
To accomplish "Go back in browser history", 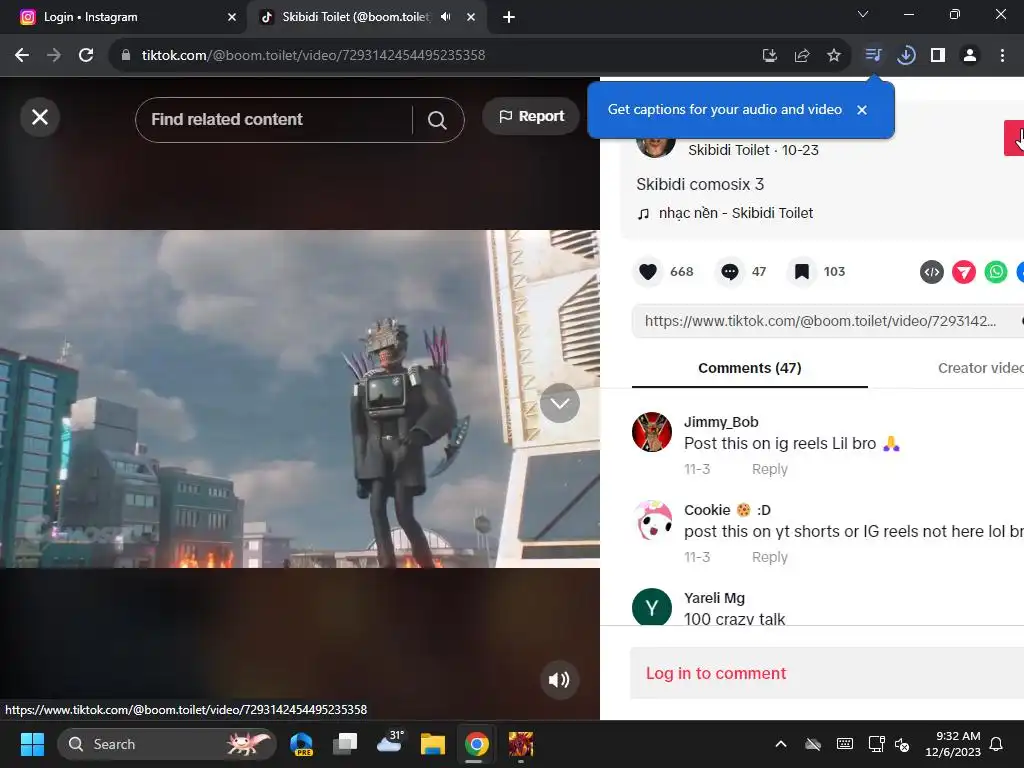I will click(x=22, y=56).
